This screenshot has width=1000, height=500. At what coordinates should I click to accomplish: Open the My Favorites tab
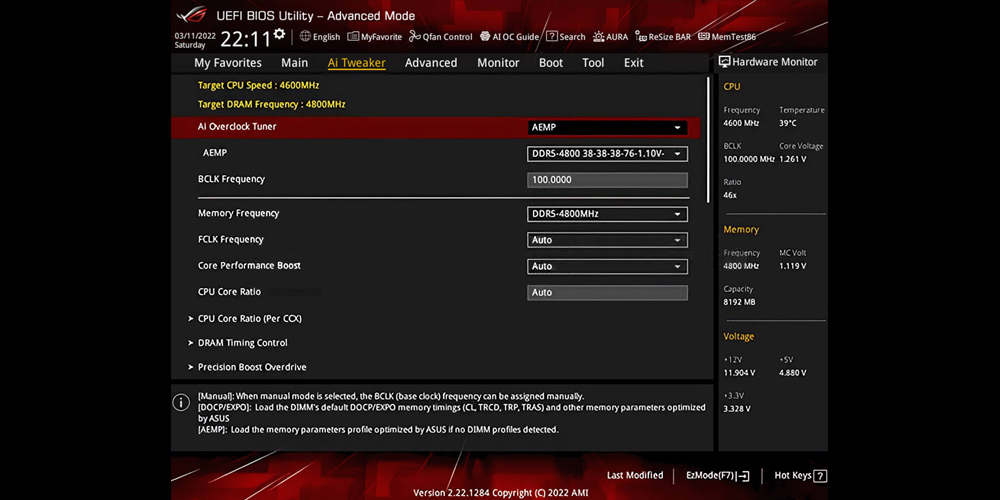tap(228, 62)
